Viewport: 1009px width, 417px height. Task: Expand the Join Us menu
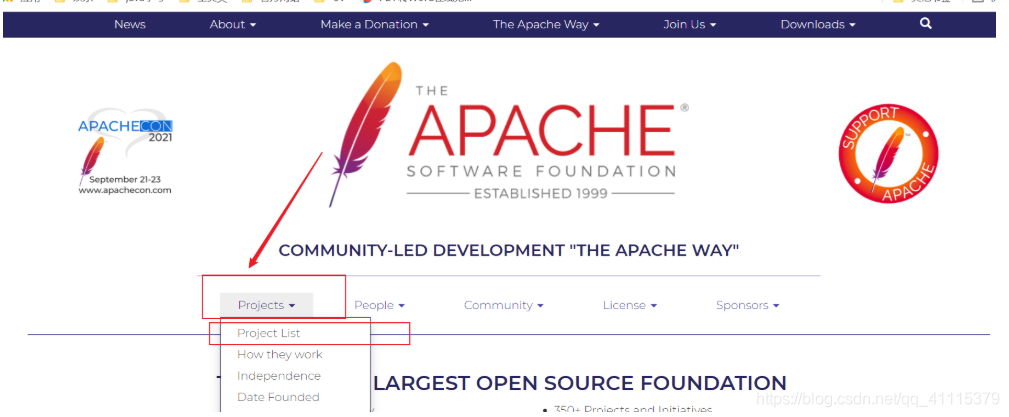click(690, 24)
